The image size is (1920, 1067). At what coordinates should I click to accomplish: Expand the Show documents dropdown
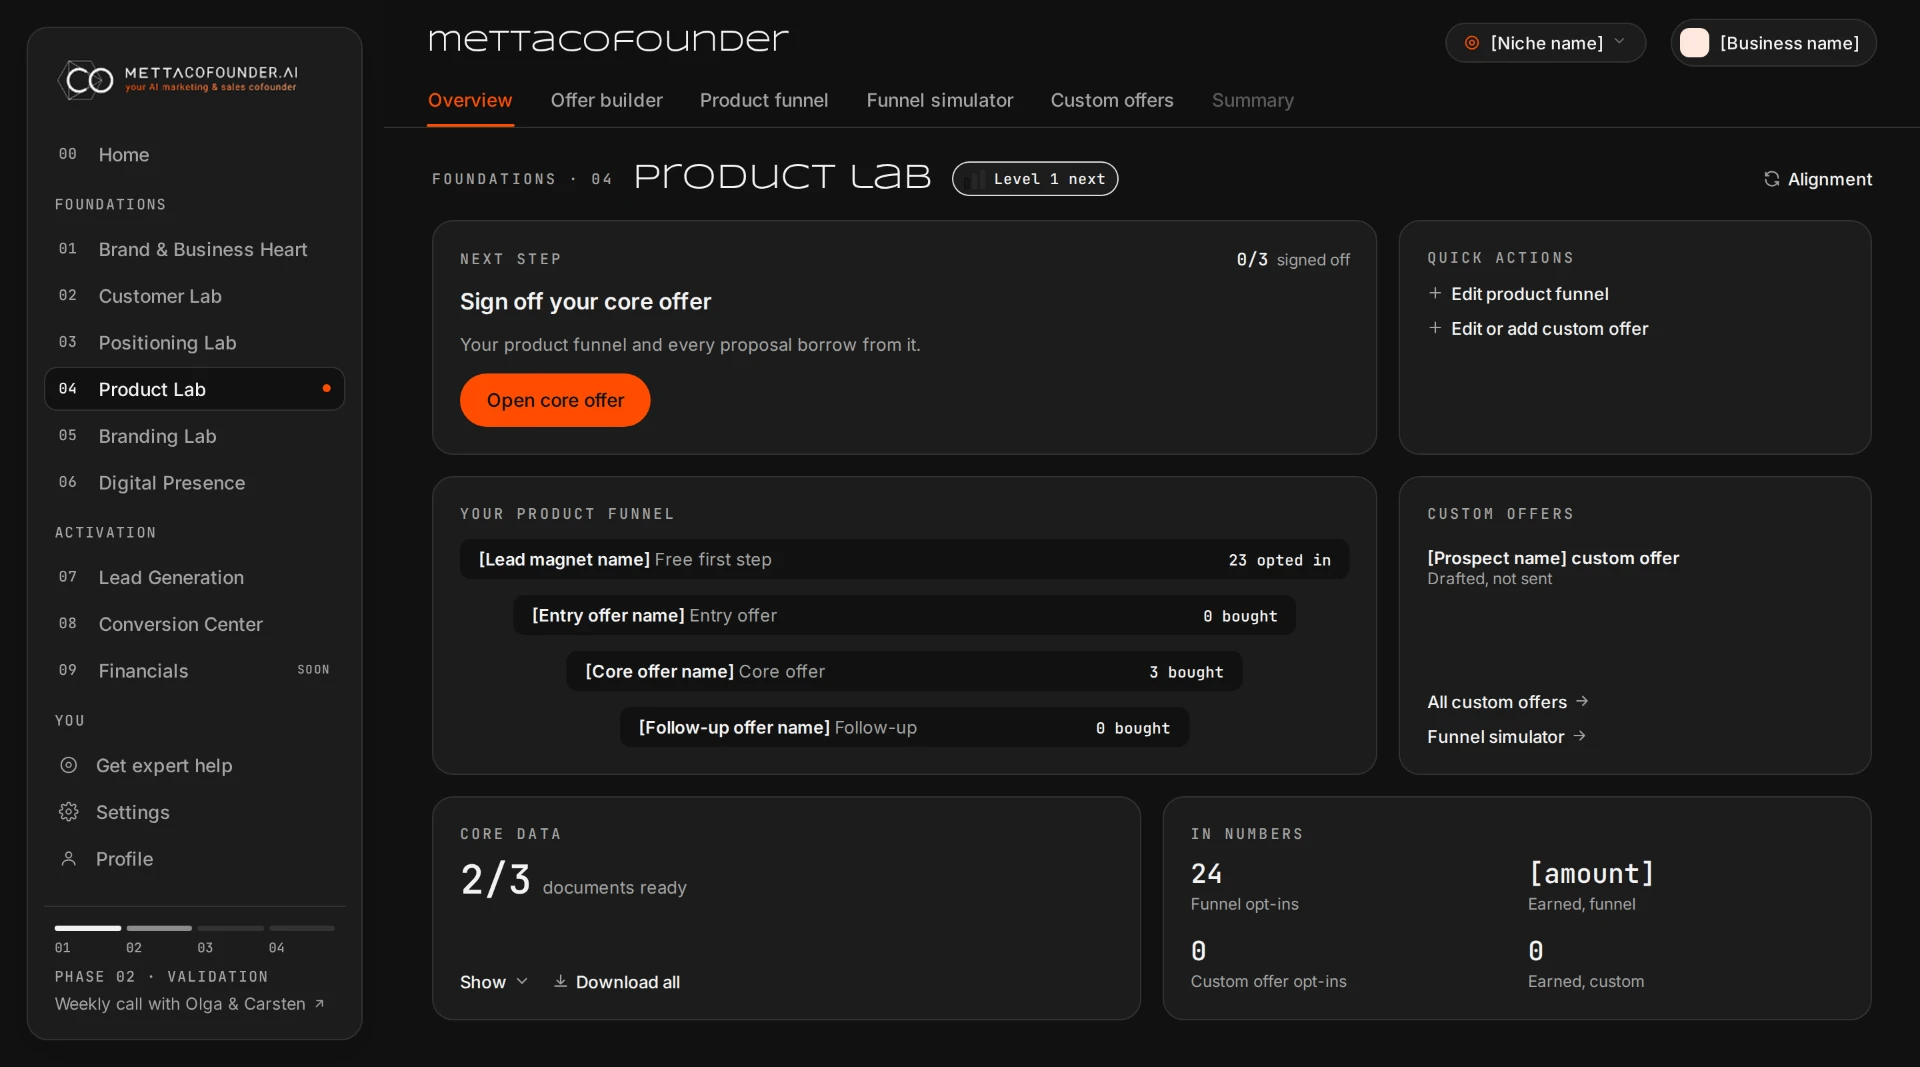click(494, 982)
